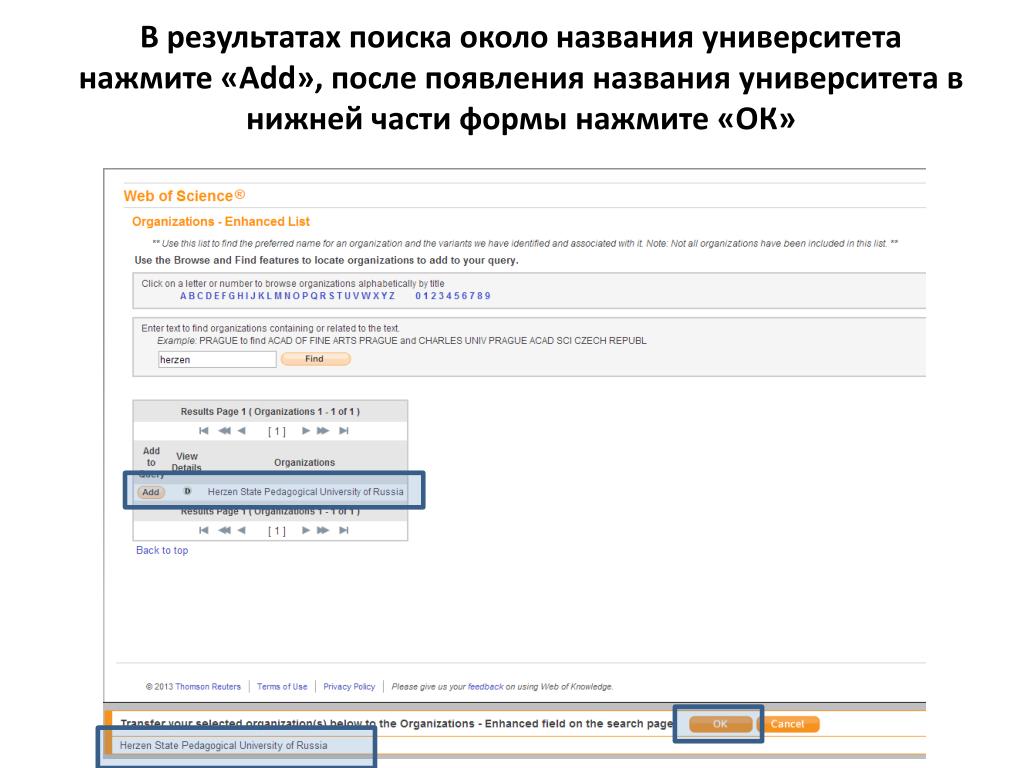Click the Find button
The height and width of the screenshot is (768, 1024).
[315, 359]
